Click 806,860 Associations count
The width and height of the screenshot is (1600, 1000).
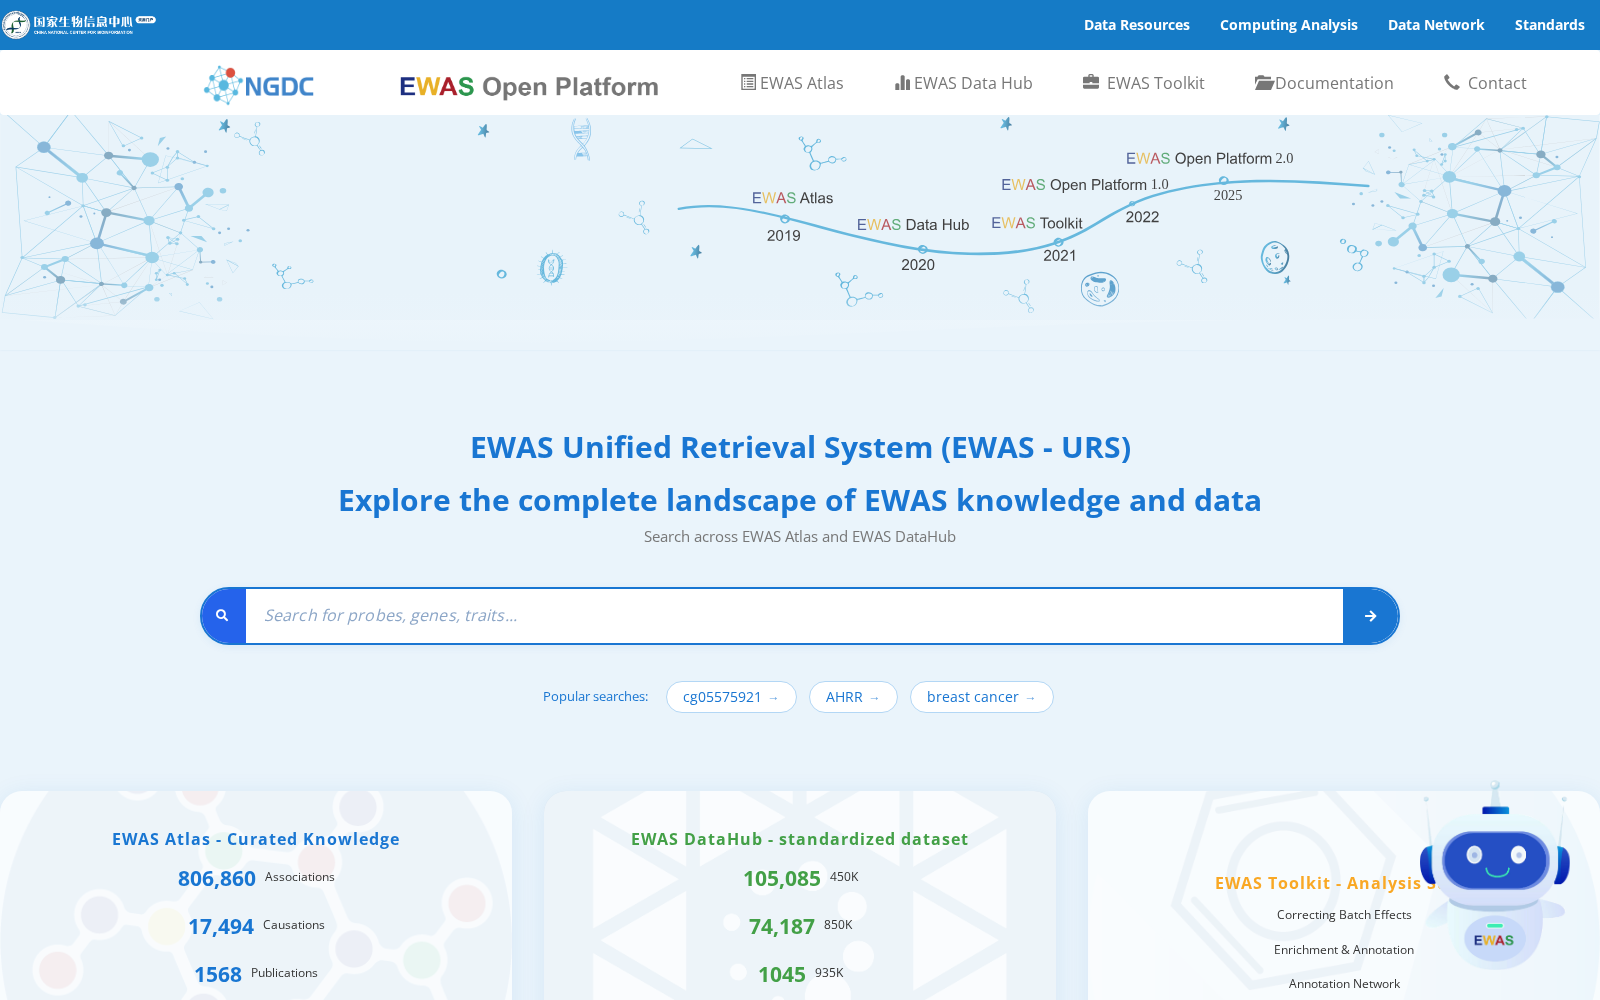pyautogui.click(x=256, y=878)
